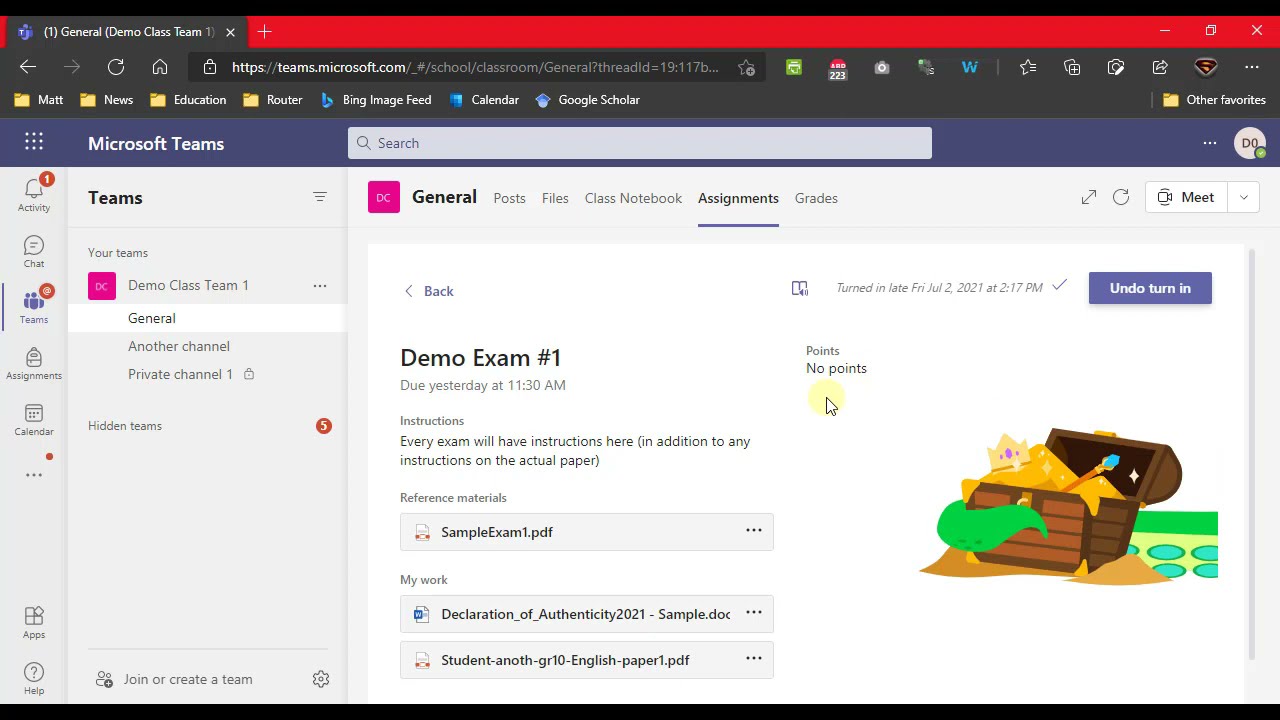Open the Edge browser settings menu

coord(1252,67)
